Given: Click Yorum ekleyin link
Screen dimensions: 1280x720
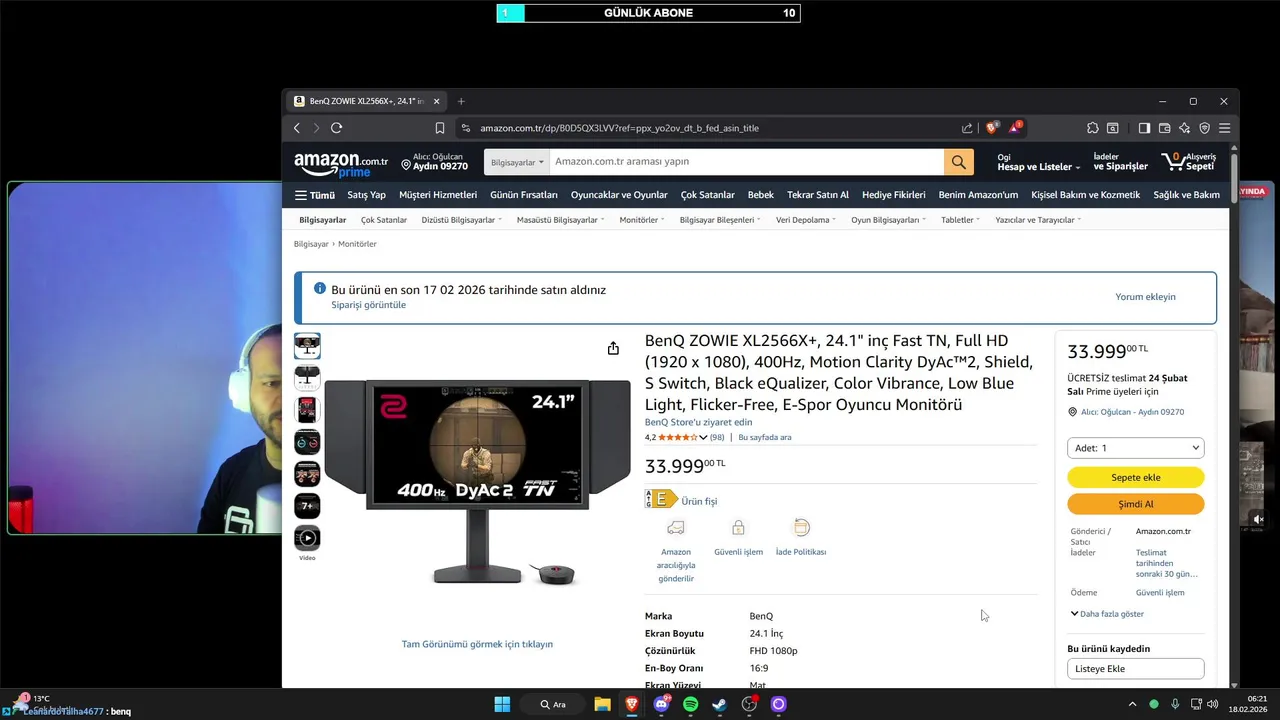Looking at the screenshot, I should tap(1145, 297).
